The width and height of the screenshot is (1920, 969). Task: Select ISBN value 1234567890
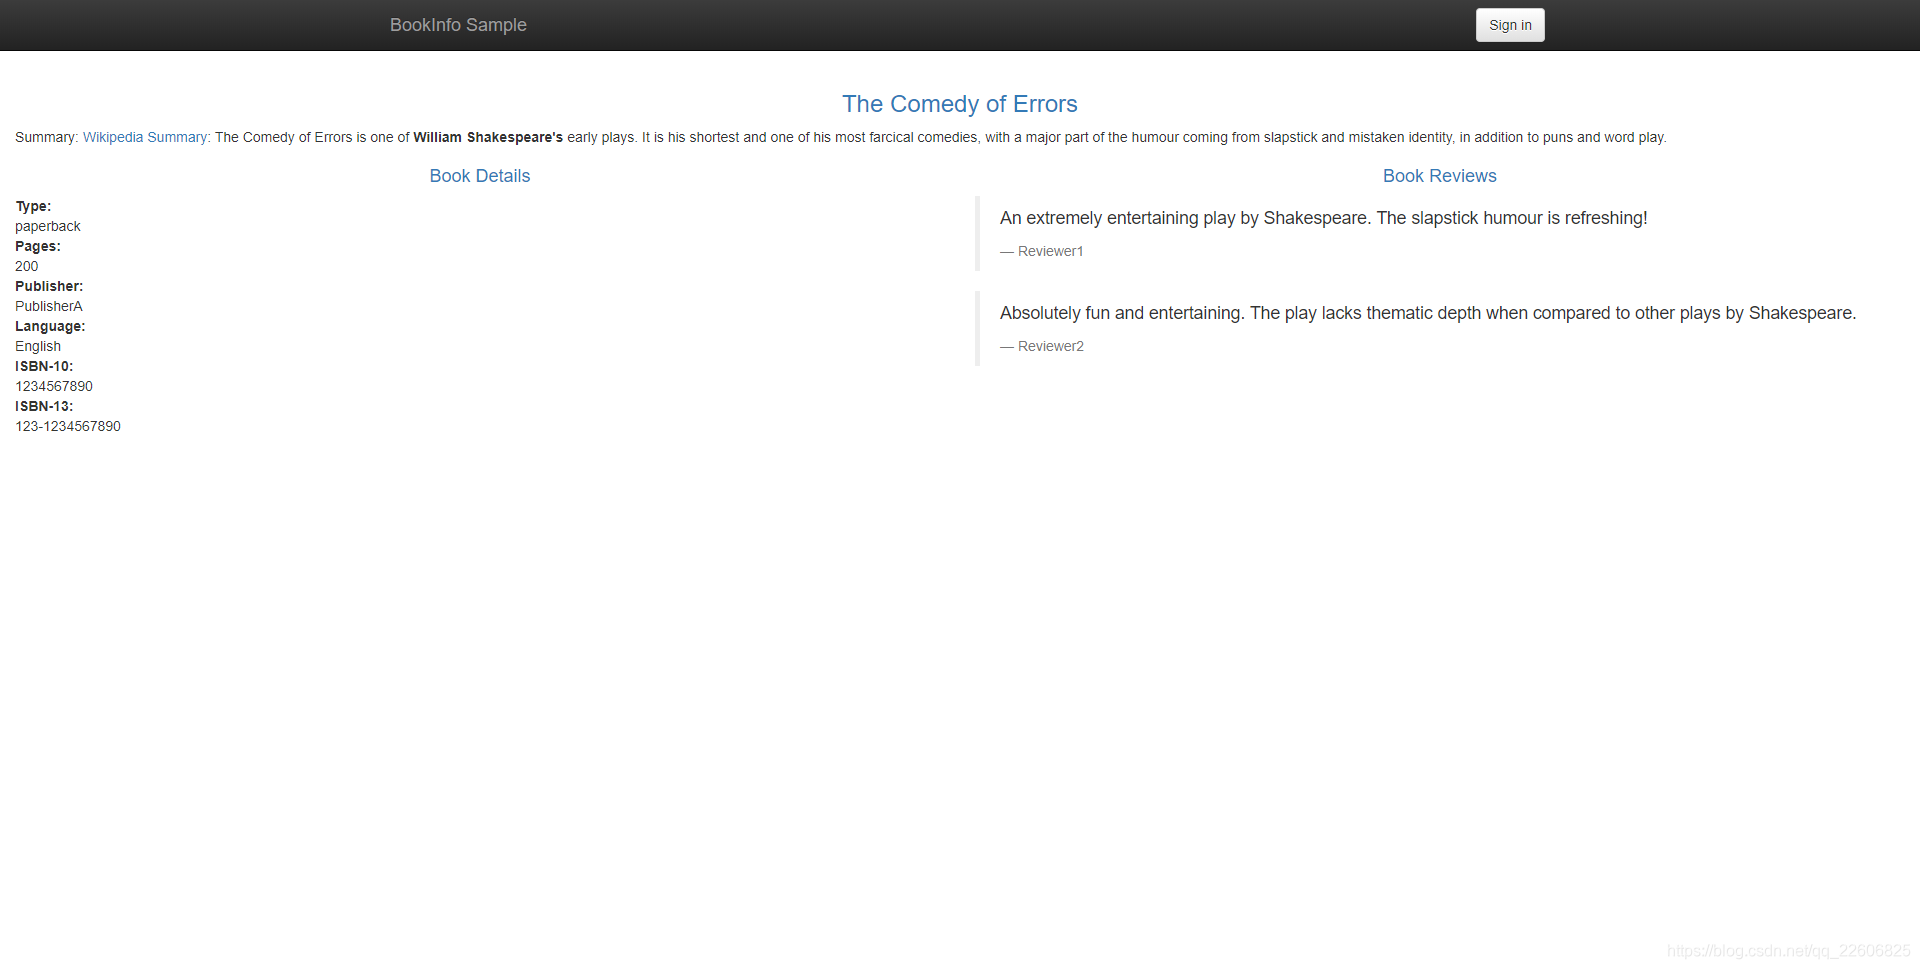(54, 386)
